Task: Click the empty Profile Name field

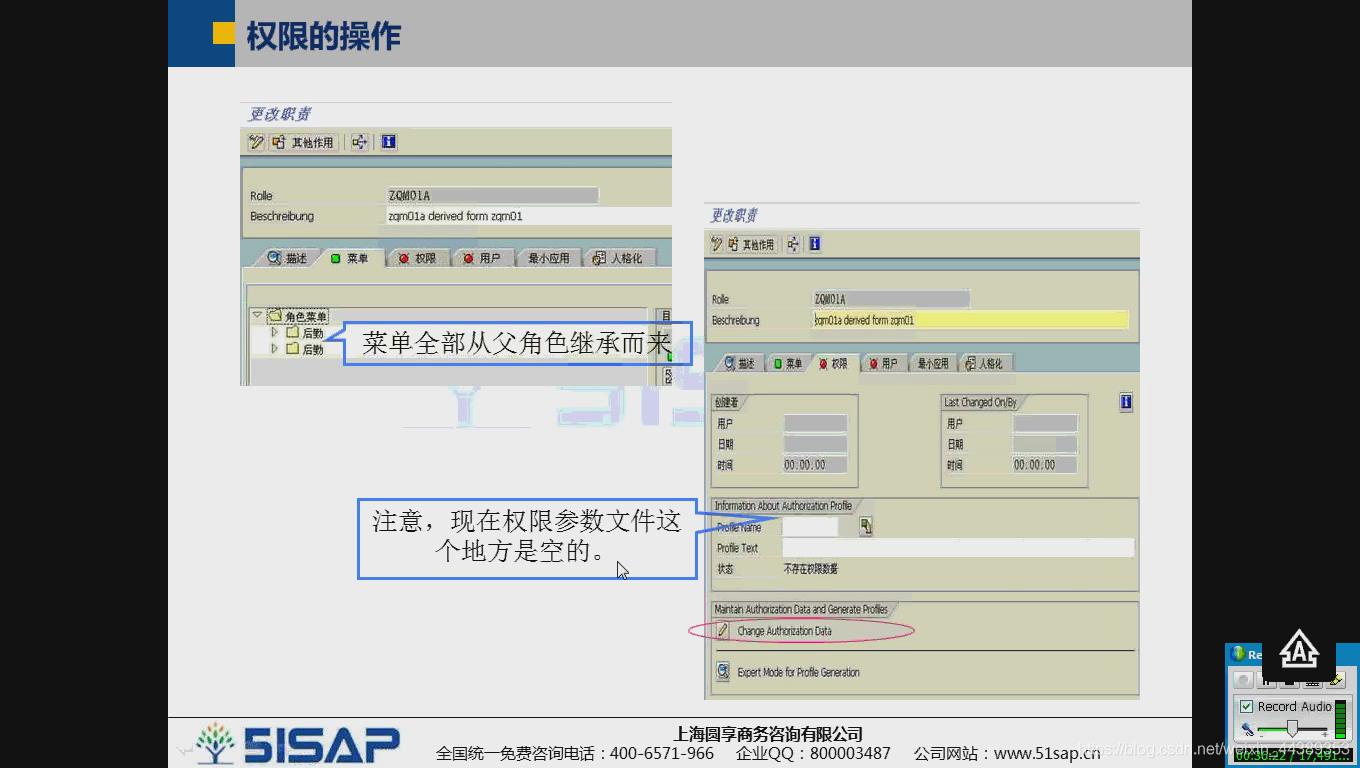Action: point(811,527)
